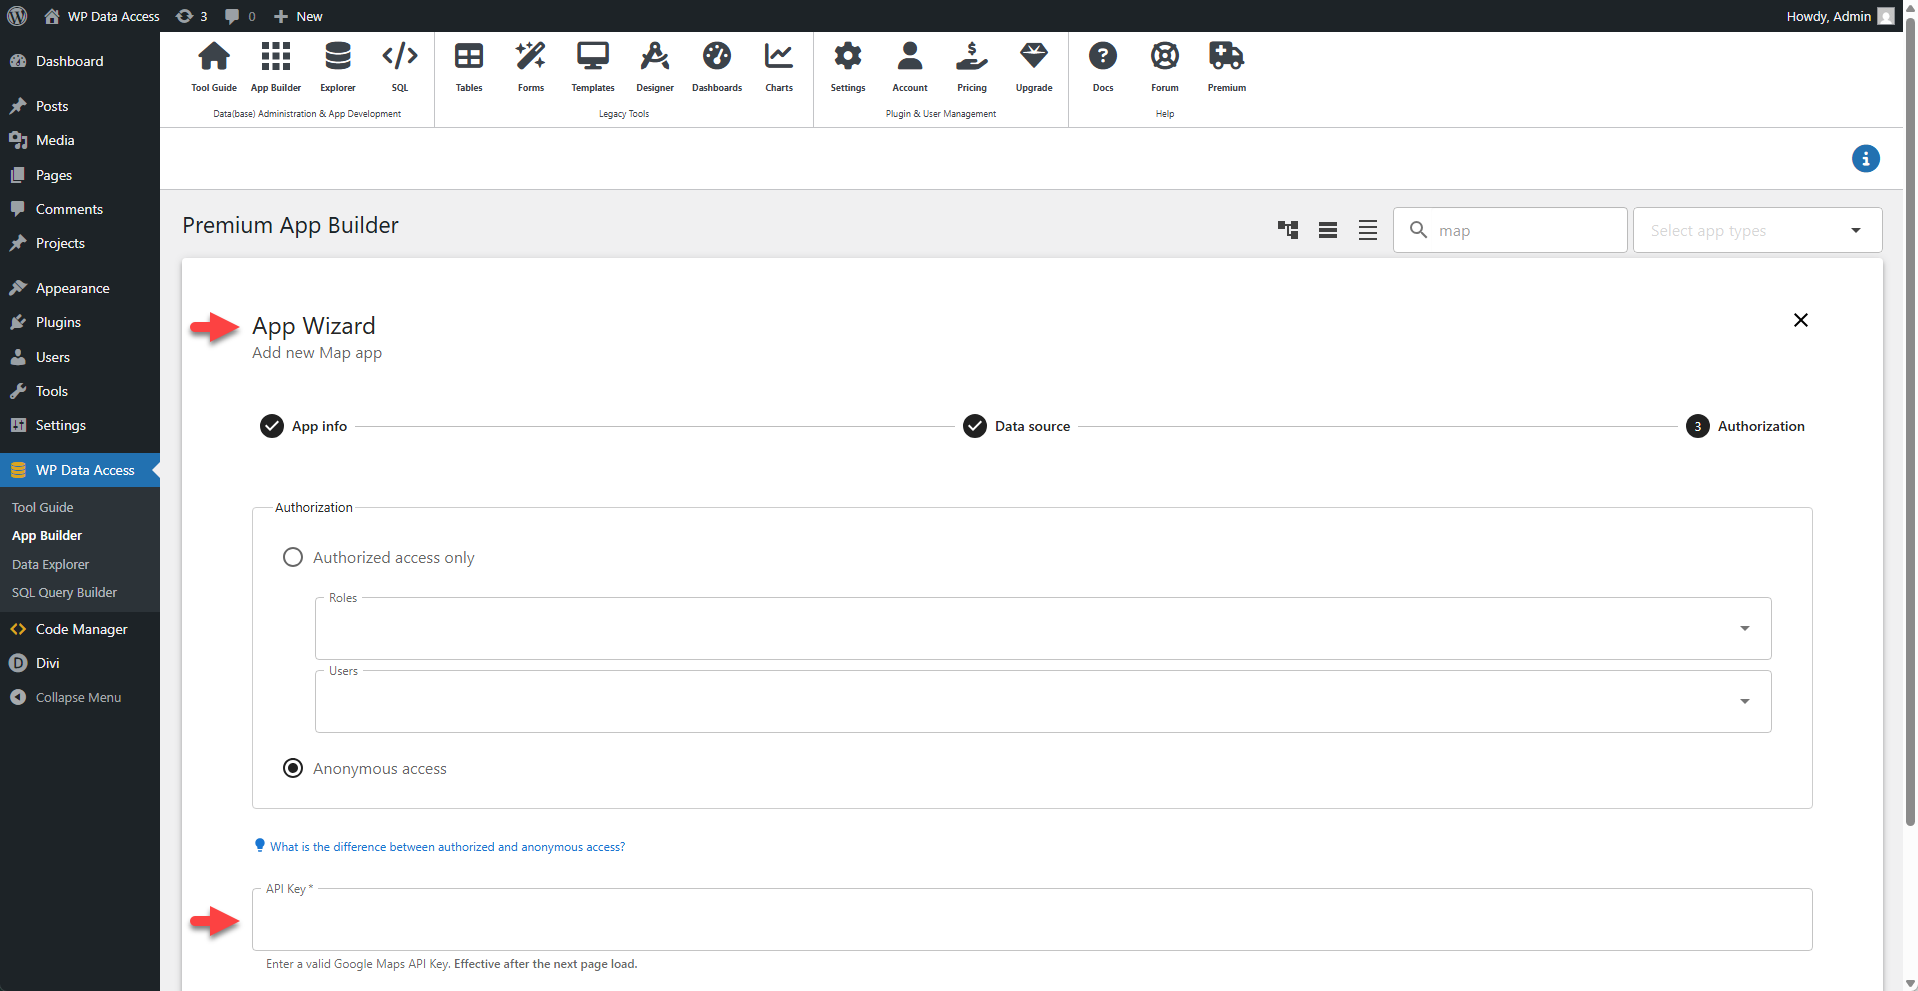This screenshot has height=991, width=1918.
Task: Click the Dashboards icon
Action: coord(716,65)
